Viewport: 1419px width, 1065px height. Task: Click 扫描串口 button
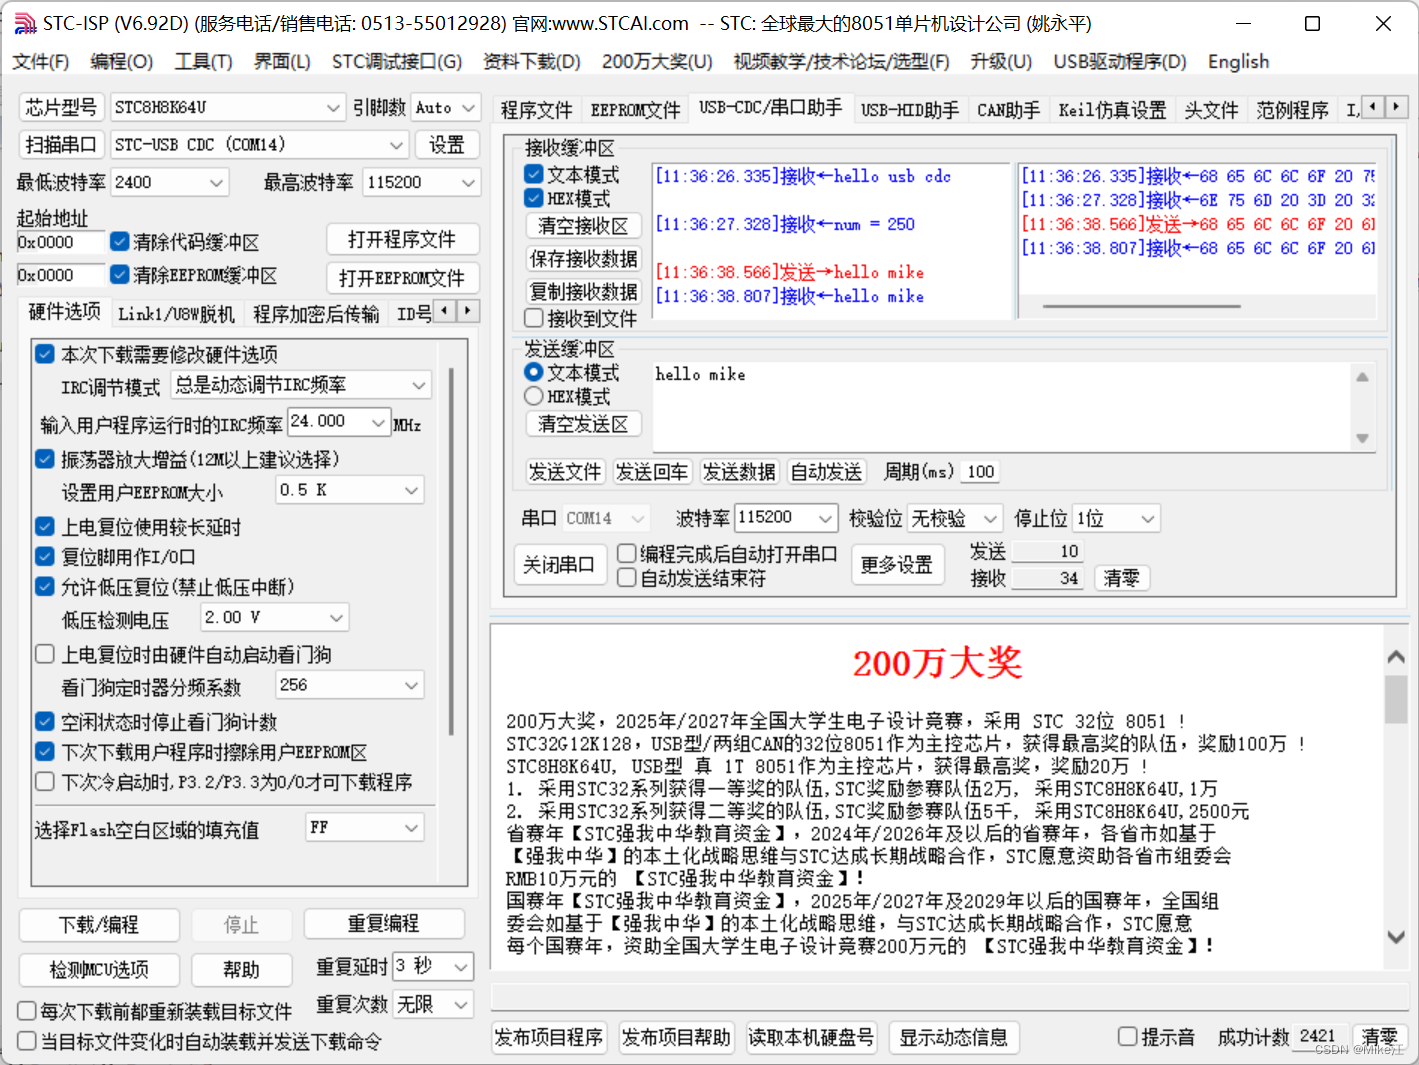tap(61, 145)
